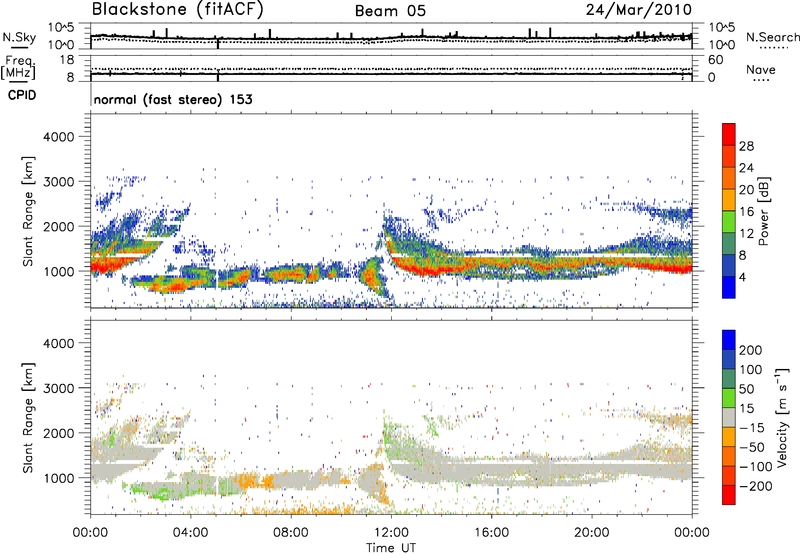This screenshot has width=800, height=554.
Task: Click 'Slant Range [km]' label of power panel
Action: pos(28,211)
